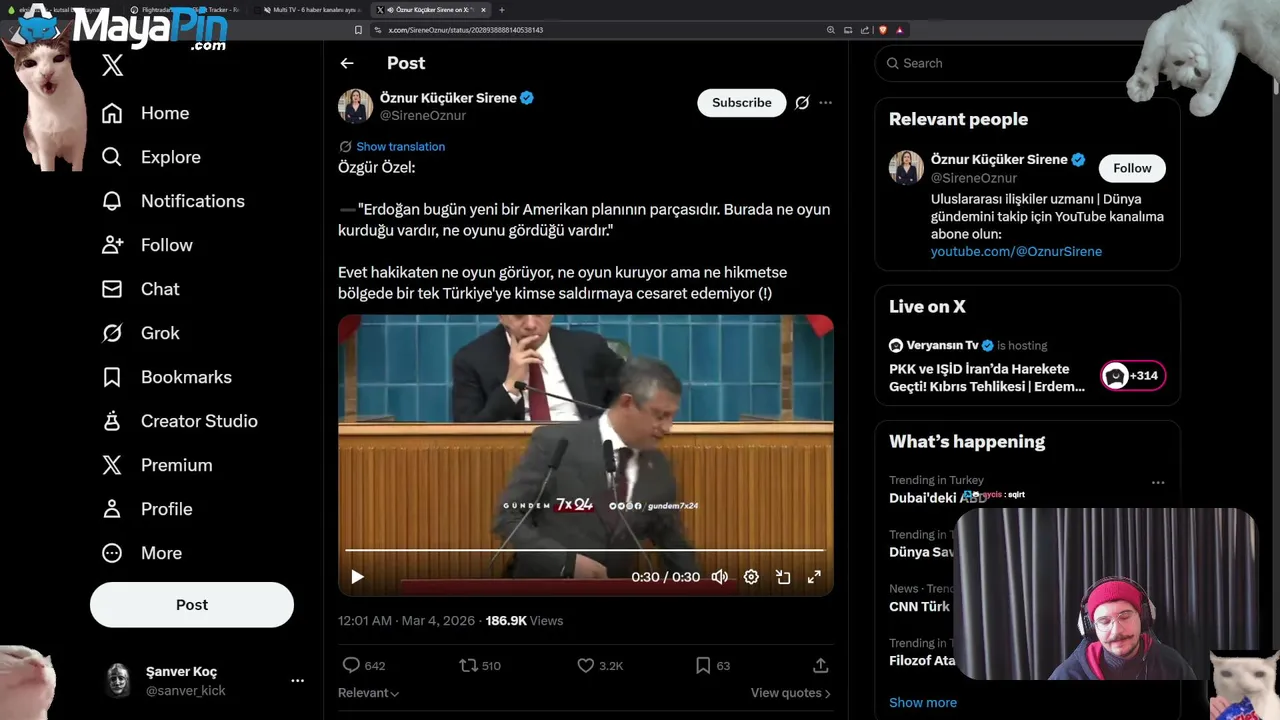Open the Veryansın Tv live broadcast title

coord(987,378)
